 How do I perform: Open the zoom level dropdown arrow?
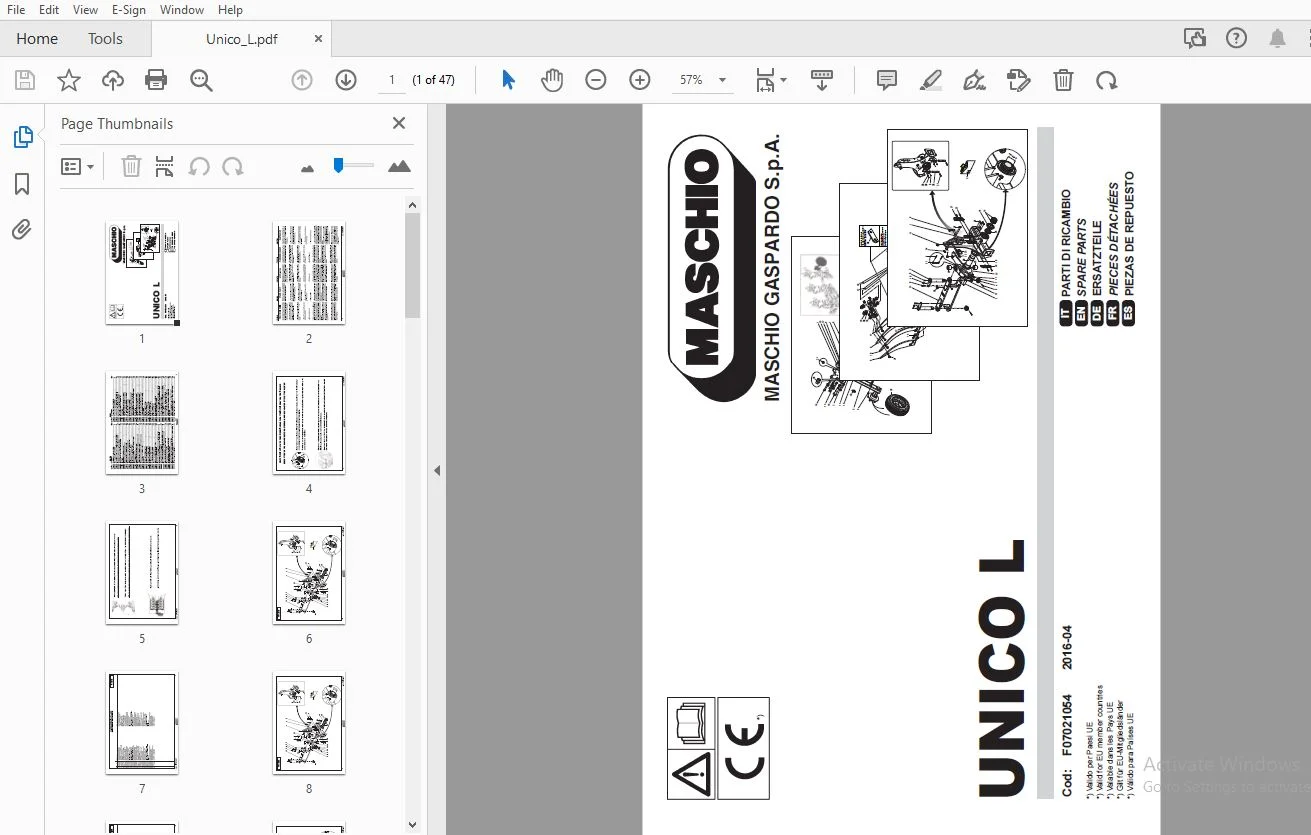[722, 80]
